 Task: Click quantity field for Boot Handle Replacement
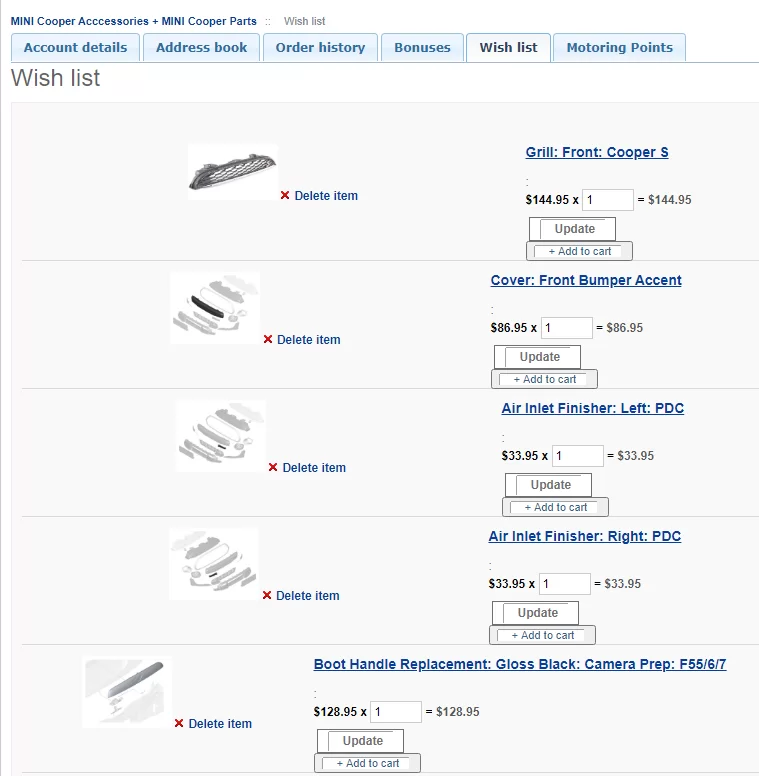pos(396,712)
